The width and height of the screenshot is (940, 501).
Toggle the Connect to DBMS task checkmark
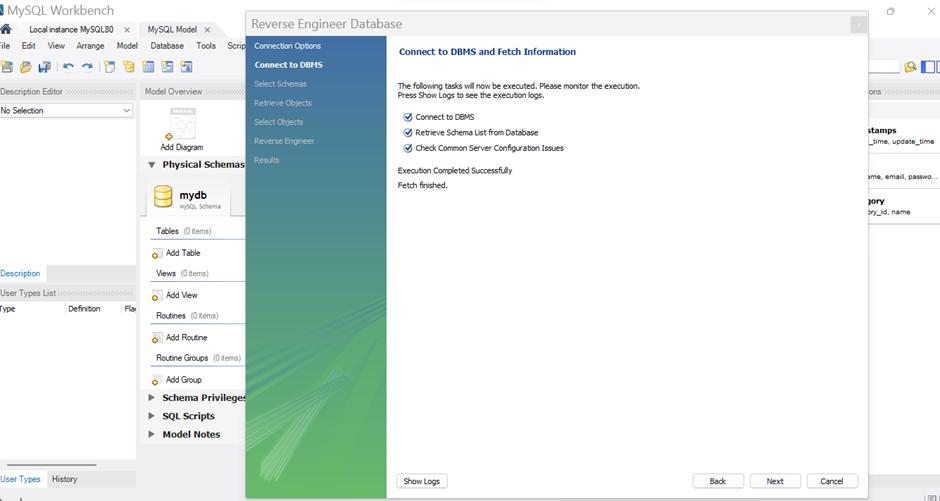[x=408, y=117]
